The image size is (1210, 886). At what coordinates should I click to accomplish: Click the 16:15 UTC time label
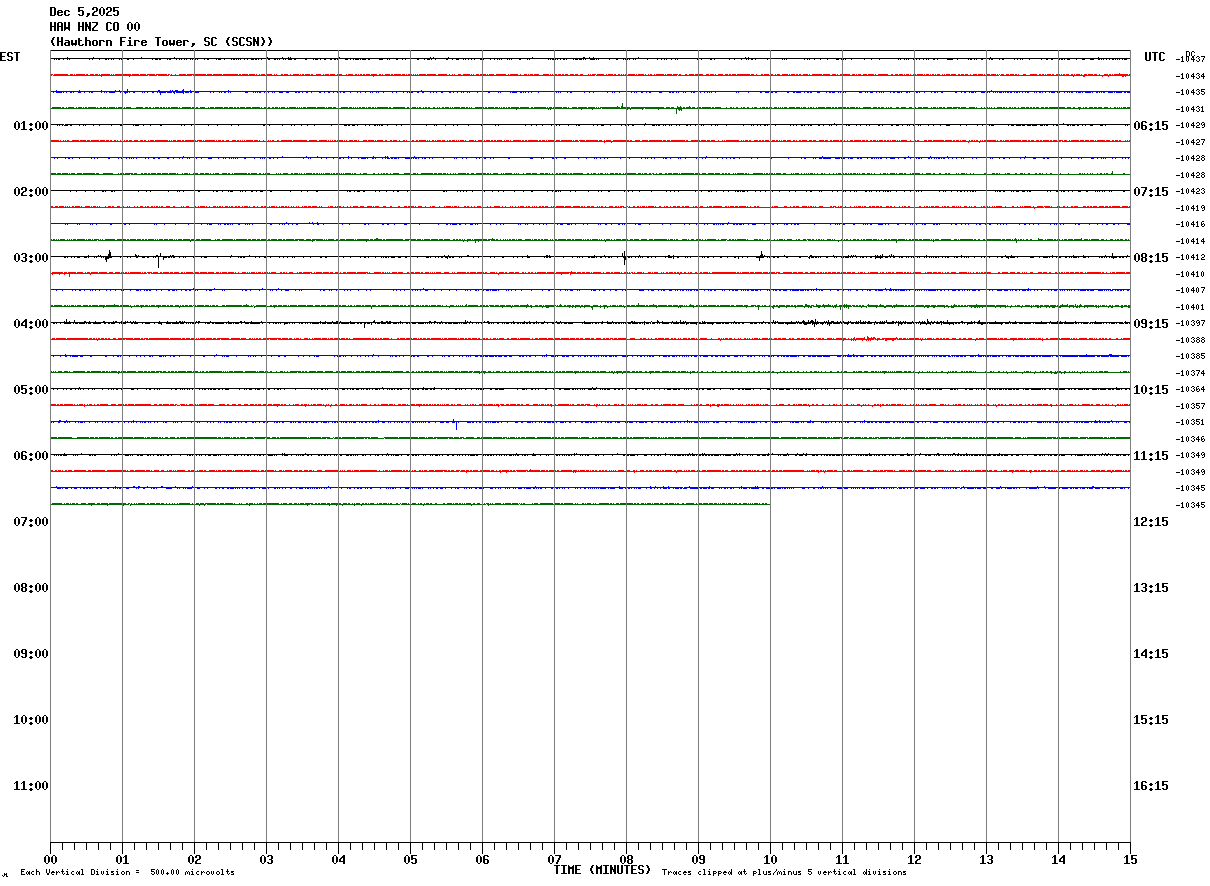1151,786
